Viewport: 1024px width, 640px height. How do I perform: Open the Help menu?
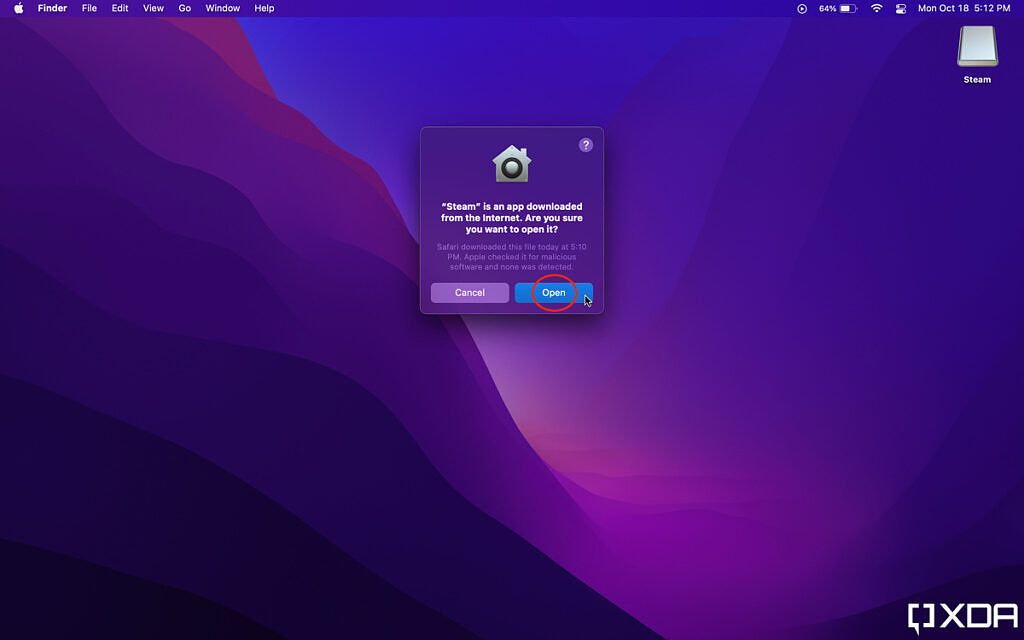[x=263, y=8]
